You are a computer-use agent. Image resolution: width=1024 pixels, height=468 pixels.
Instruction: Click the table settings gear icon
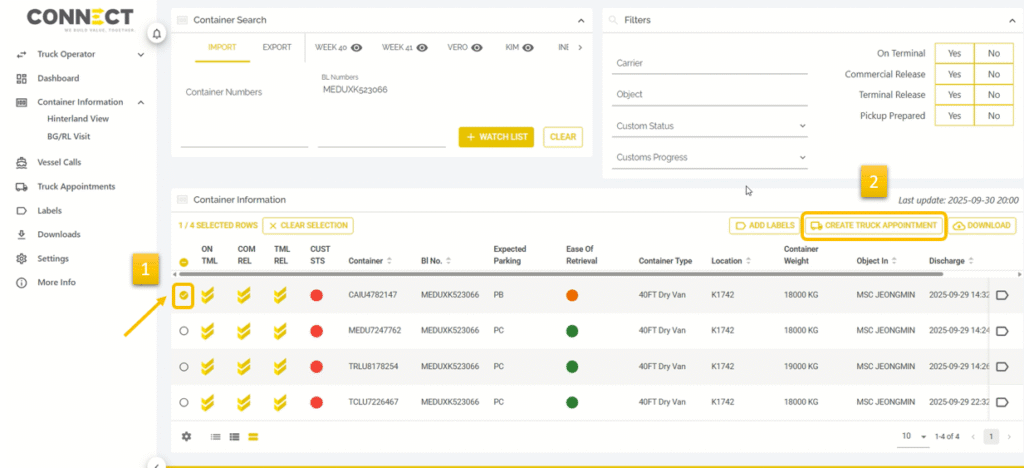point(186,436)
